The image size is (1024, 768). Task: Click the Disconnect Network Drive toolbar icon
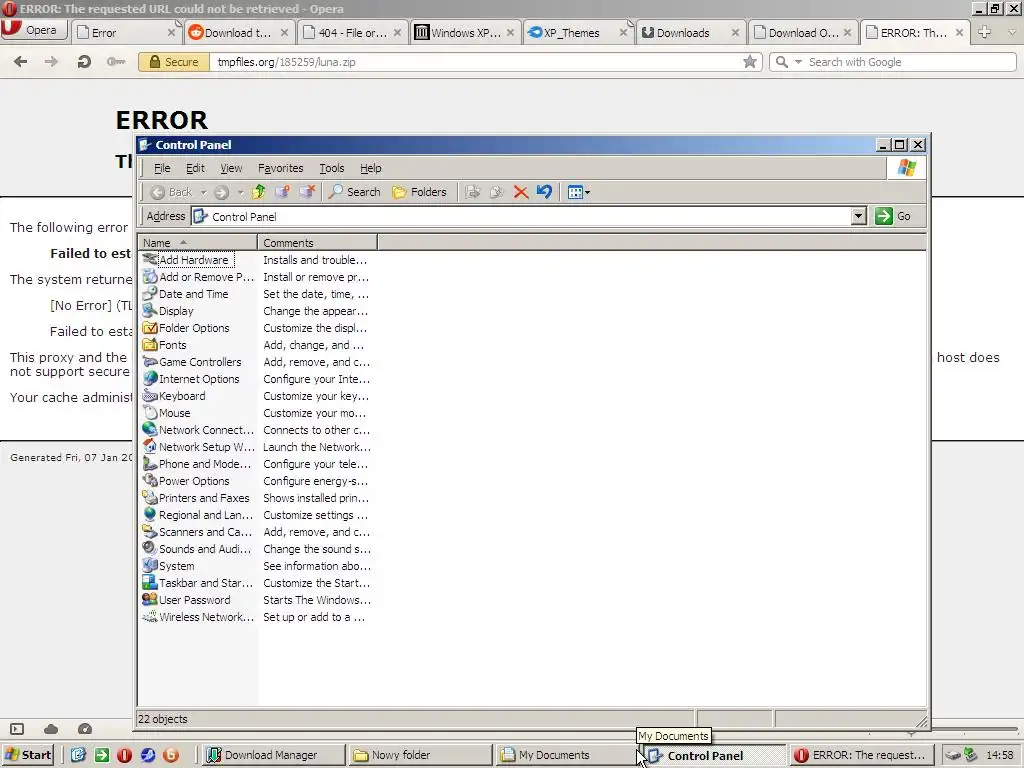pyautogui.click(x=306, y=192)
